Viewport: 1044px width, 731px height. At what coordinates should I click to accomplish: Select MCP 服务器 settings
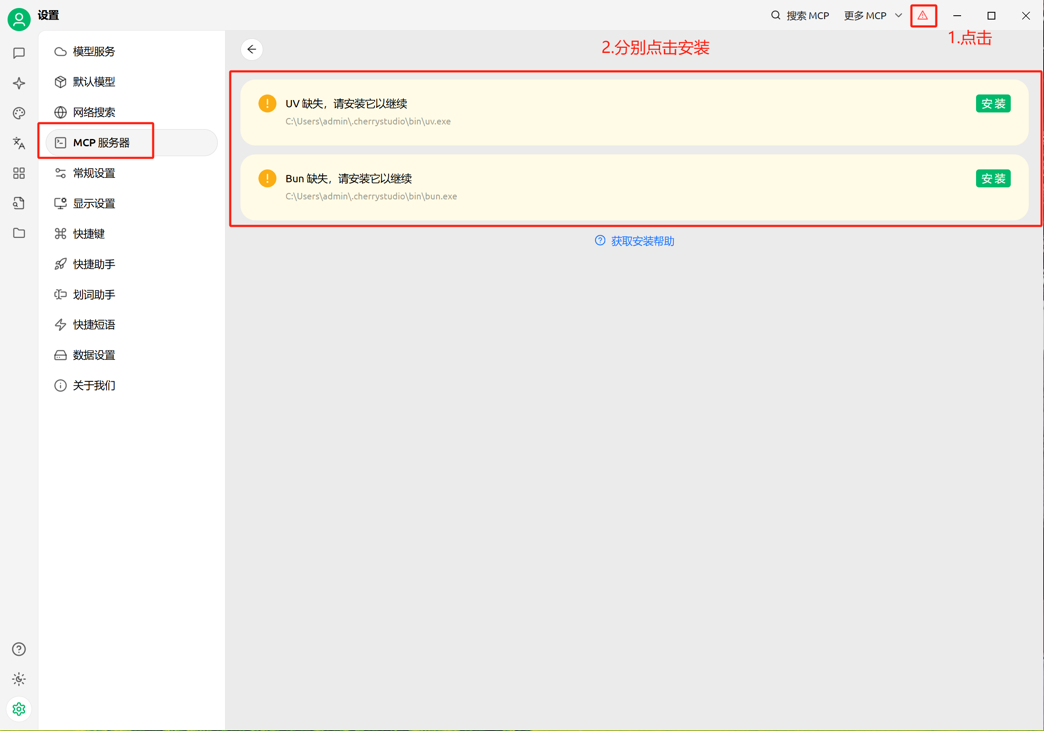[x=131, y=142]
